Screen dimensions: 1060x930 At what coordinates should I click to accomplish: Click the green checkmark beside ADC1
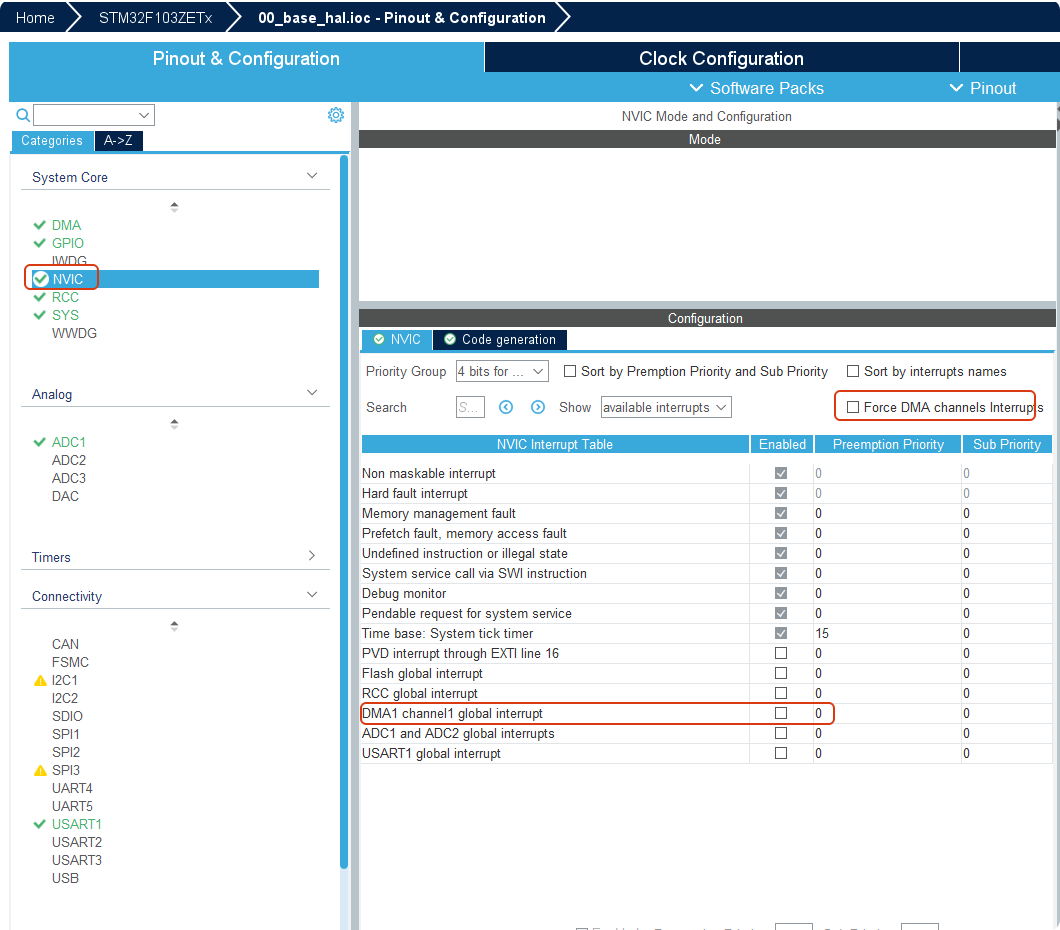[x=40, y=442]
